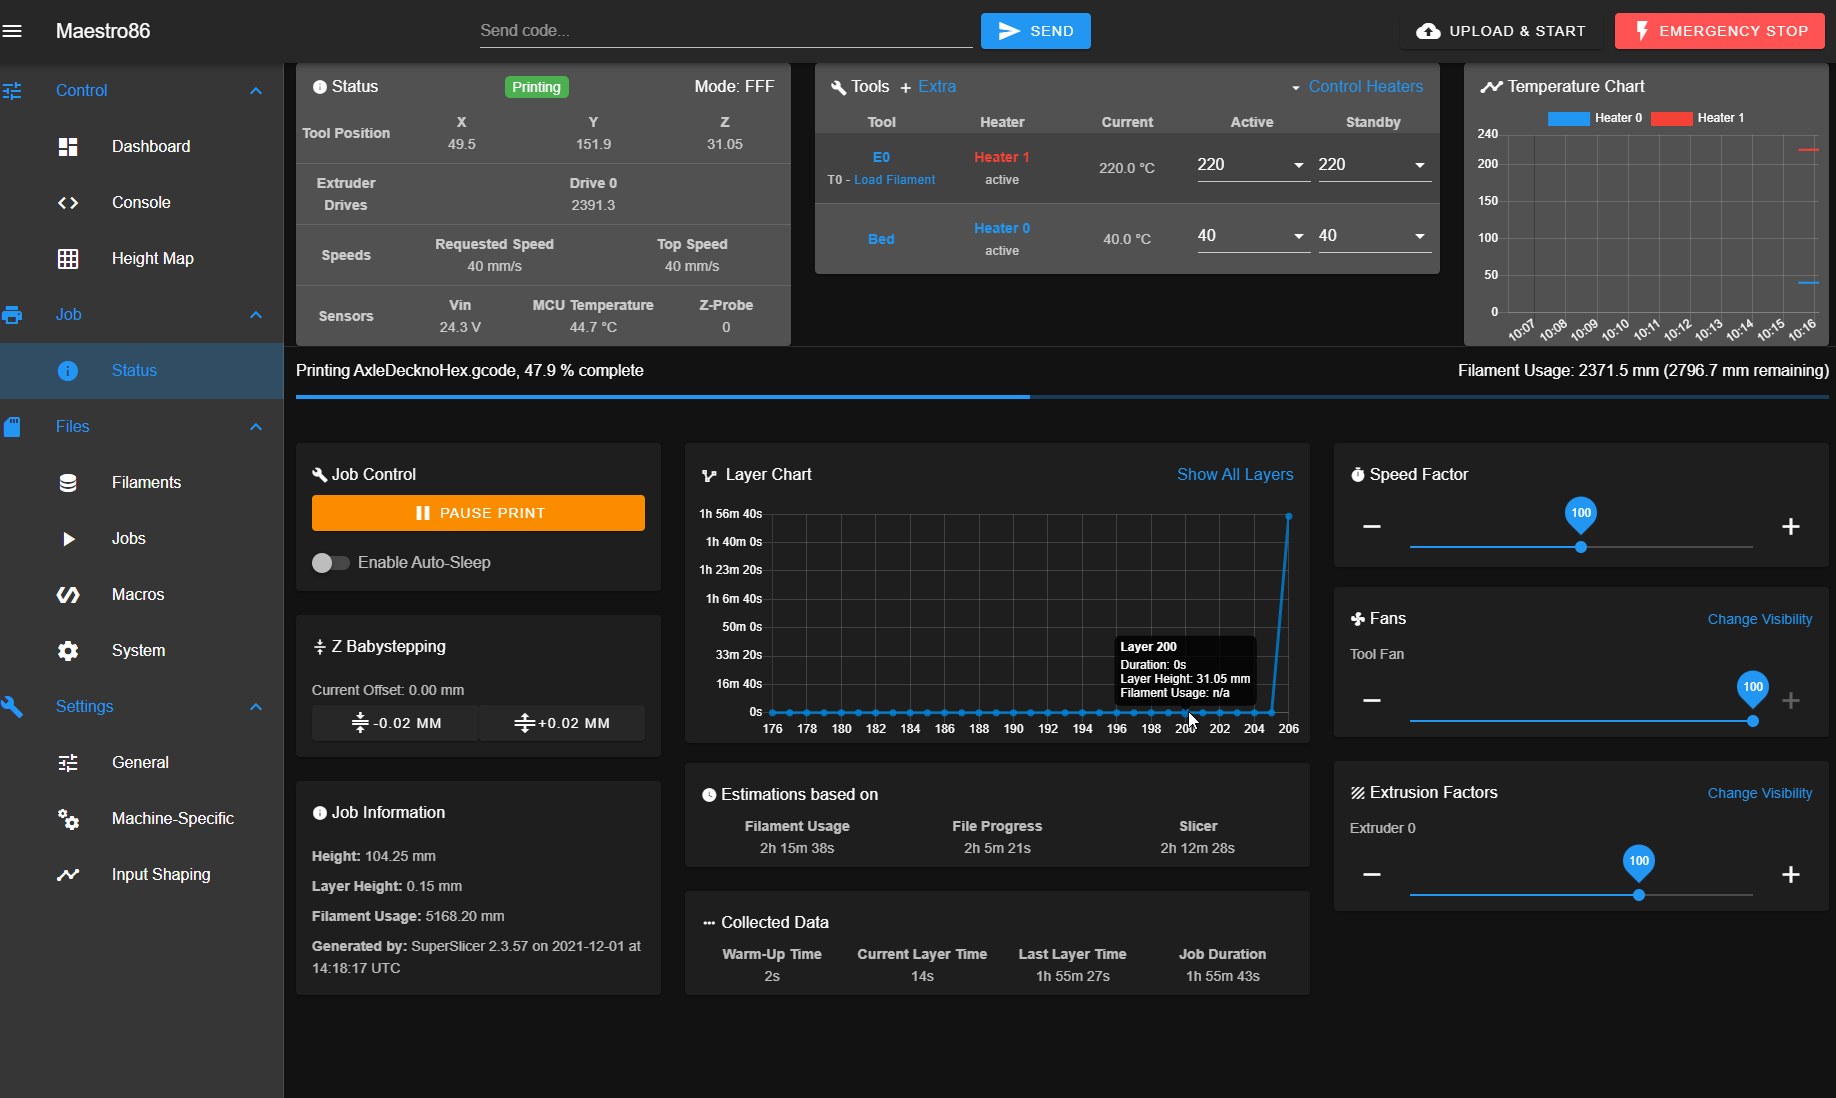Click Load Filament link for T0
The height and width of the screenshot is (1098, 1836).
895,180
